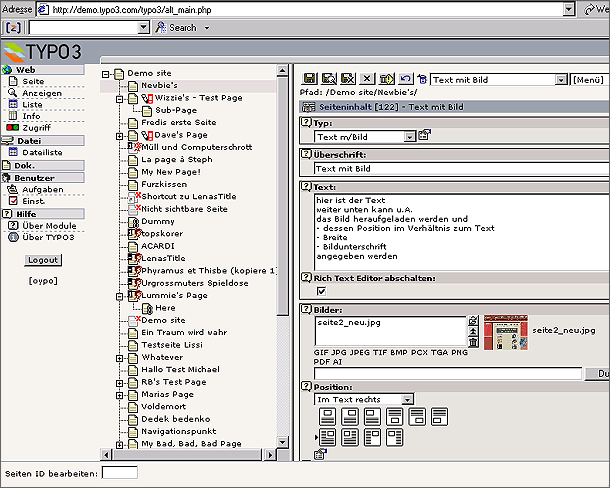Choose image position below right icon
The width and height of the screenshot is (610, 488).
pyautogui.click(x=417, y=417)
